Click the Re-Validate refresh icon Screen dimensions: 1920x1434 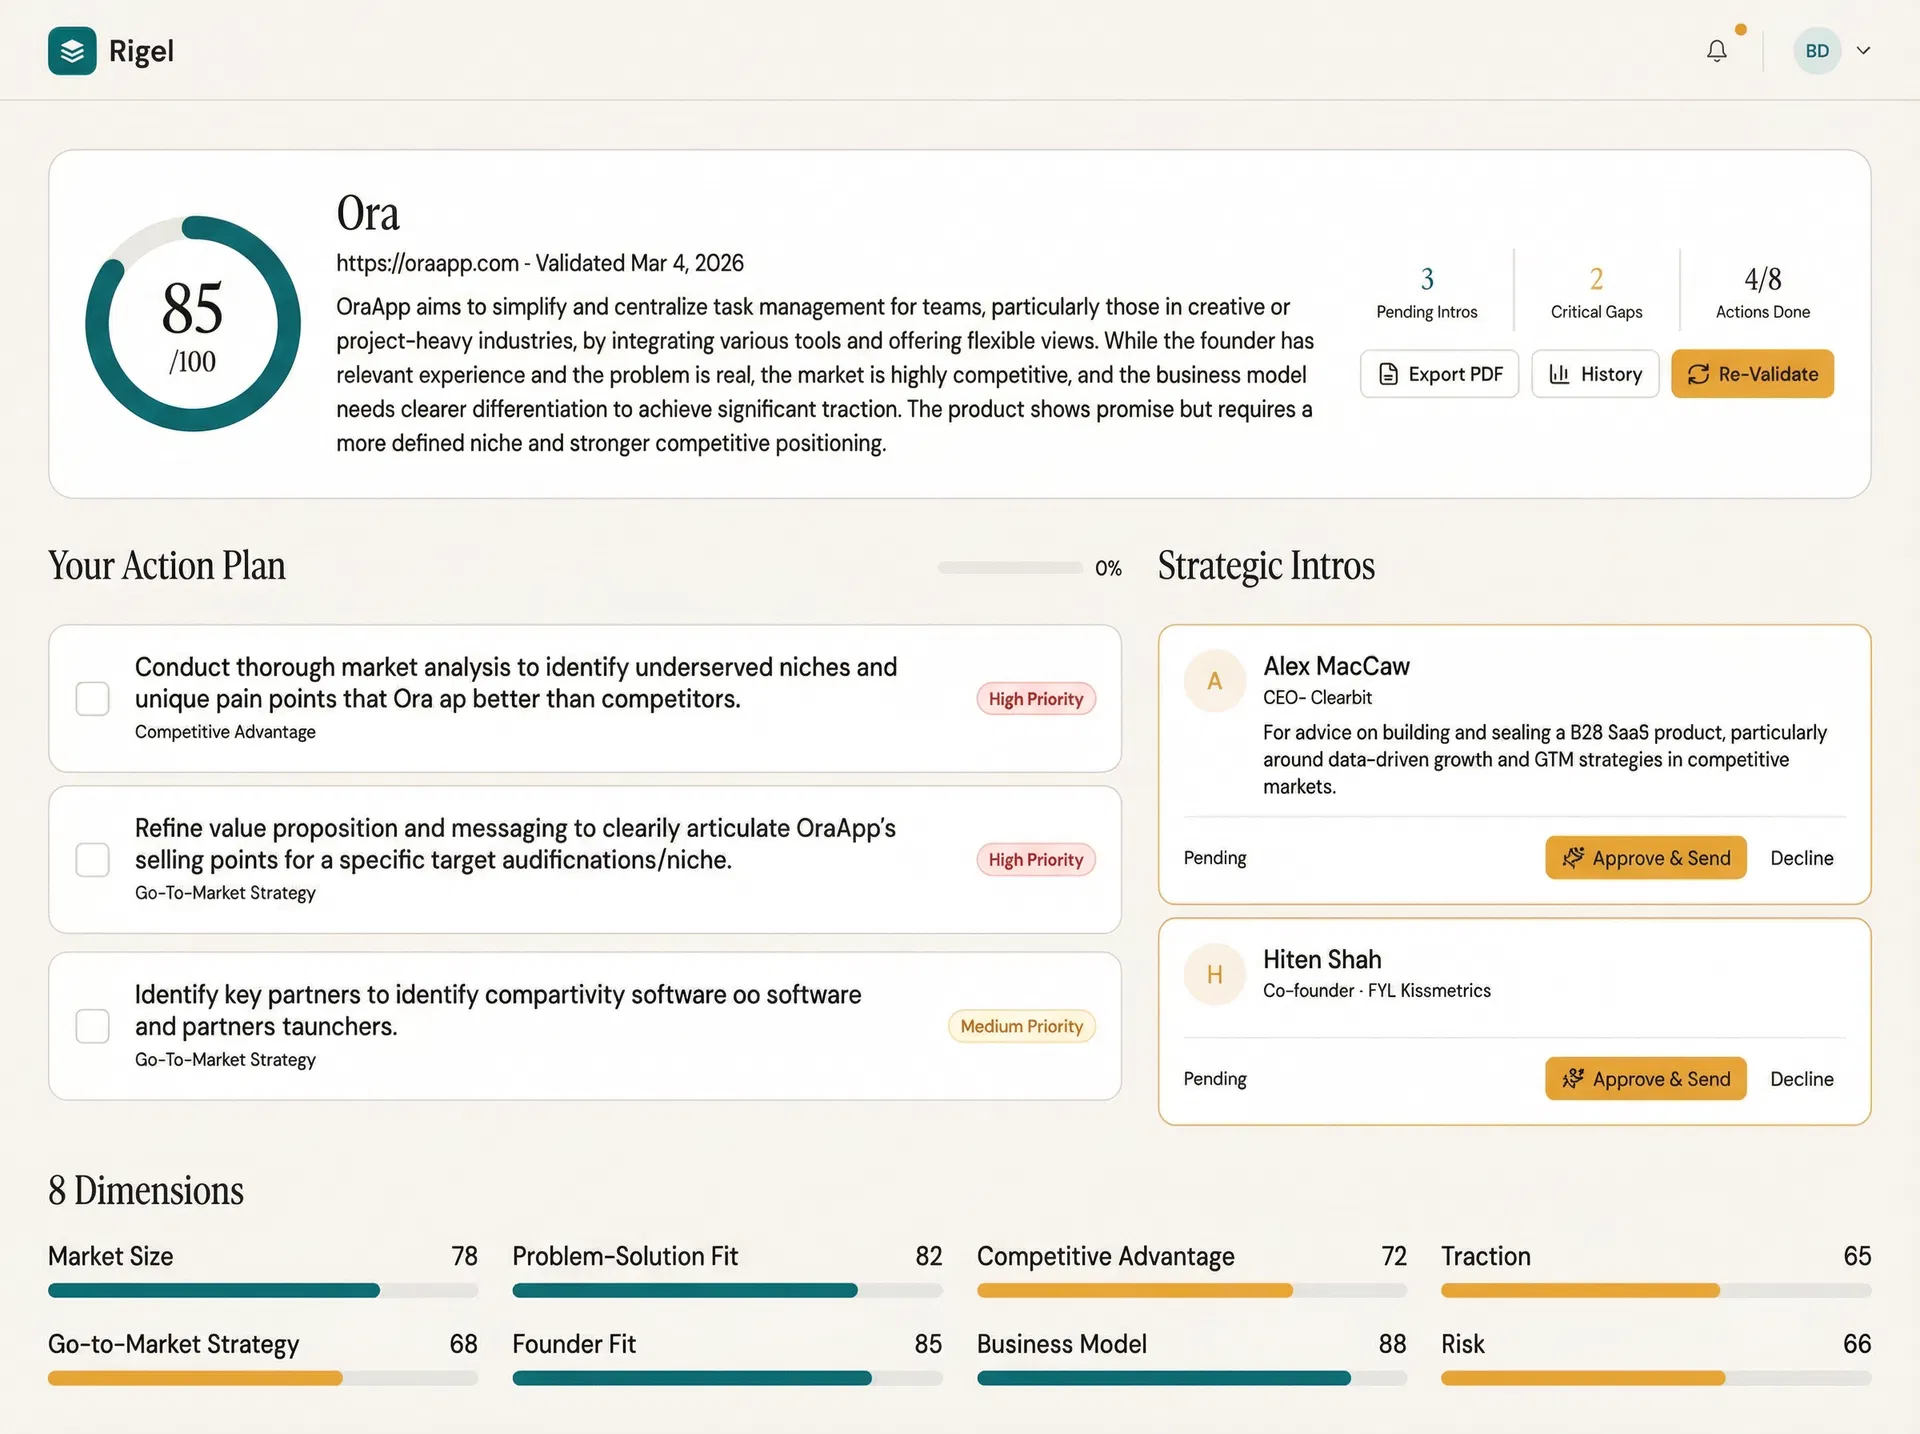1698,374
